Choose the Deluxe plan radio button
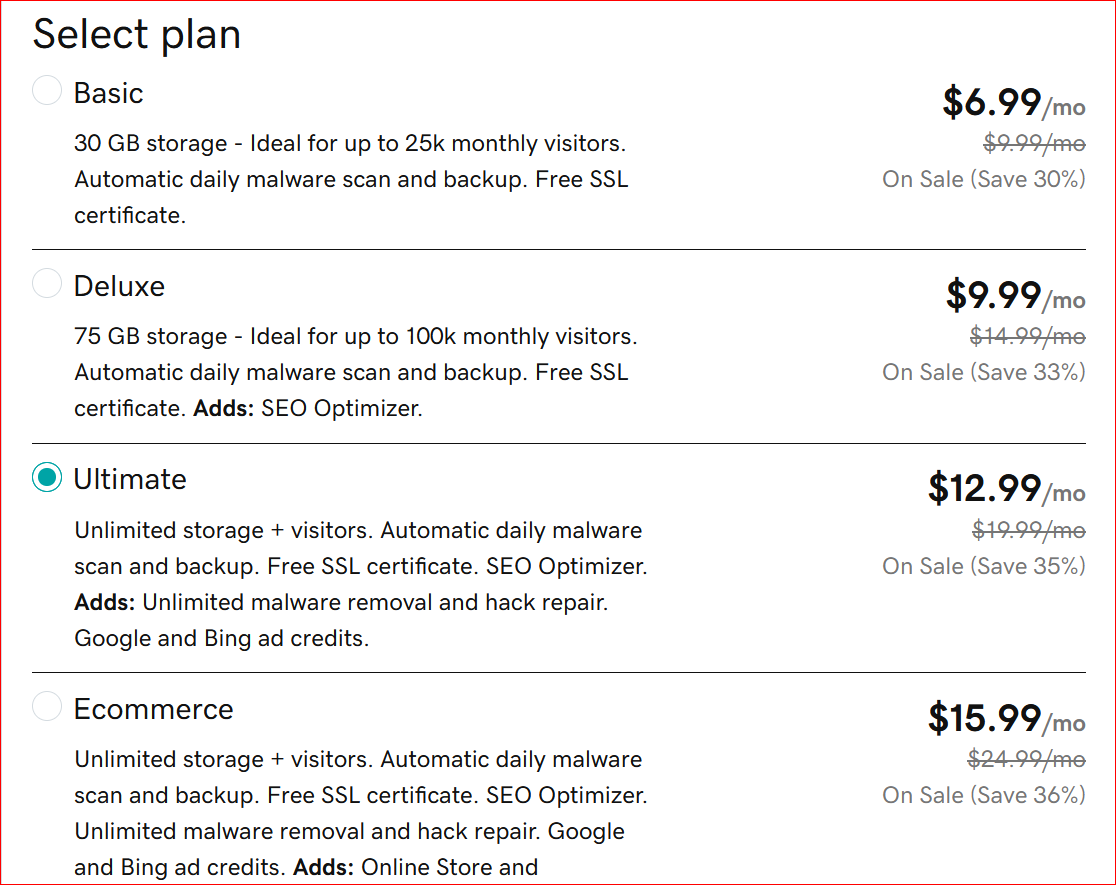Screen dimensions: 1116x885 point(47,284)
